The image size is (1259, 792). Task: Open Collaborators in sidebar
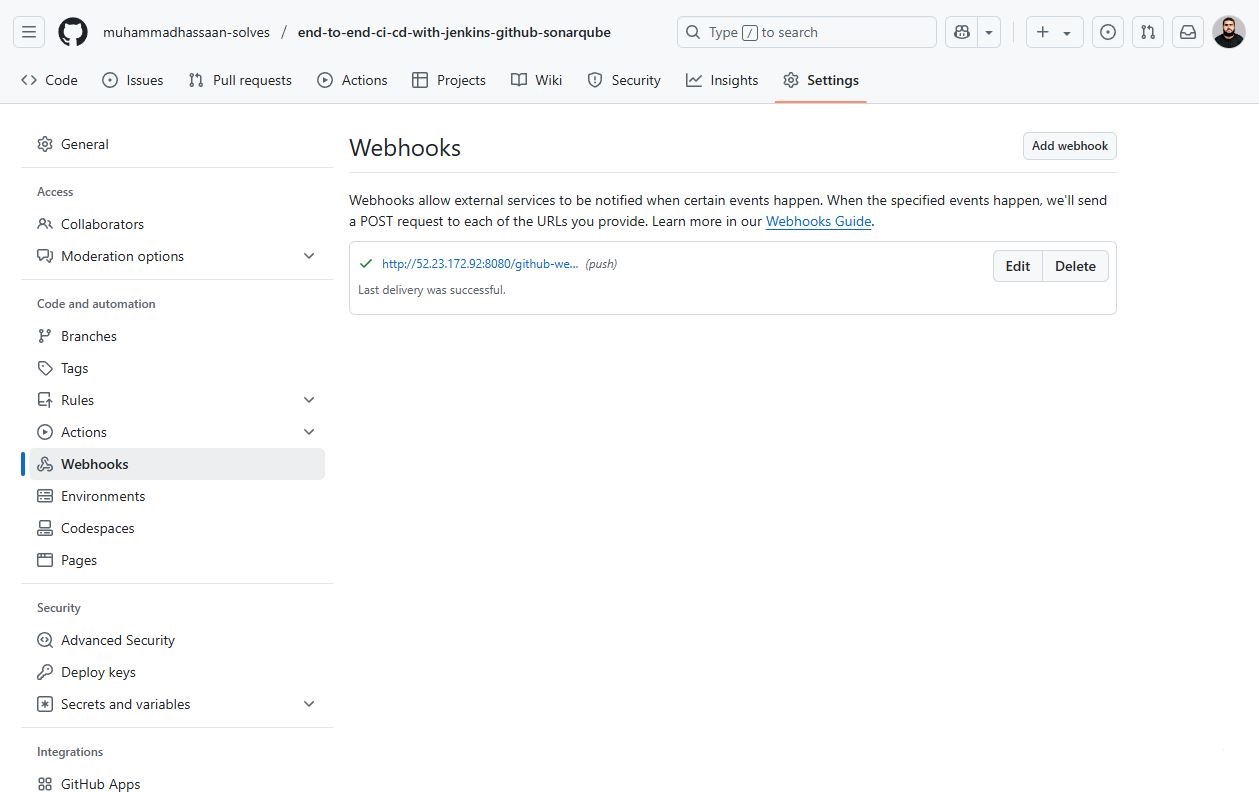[x=177, y=224]
